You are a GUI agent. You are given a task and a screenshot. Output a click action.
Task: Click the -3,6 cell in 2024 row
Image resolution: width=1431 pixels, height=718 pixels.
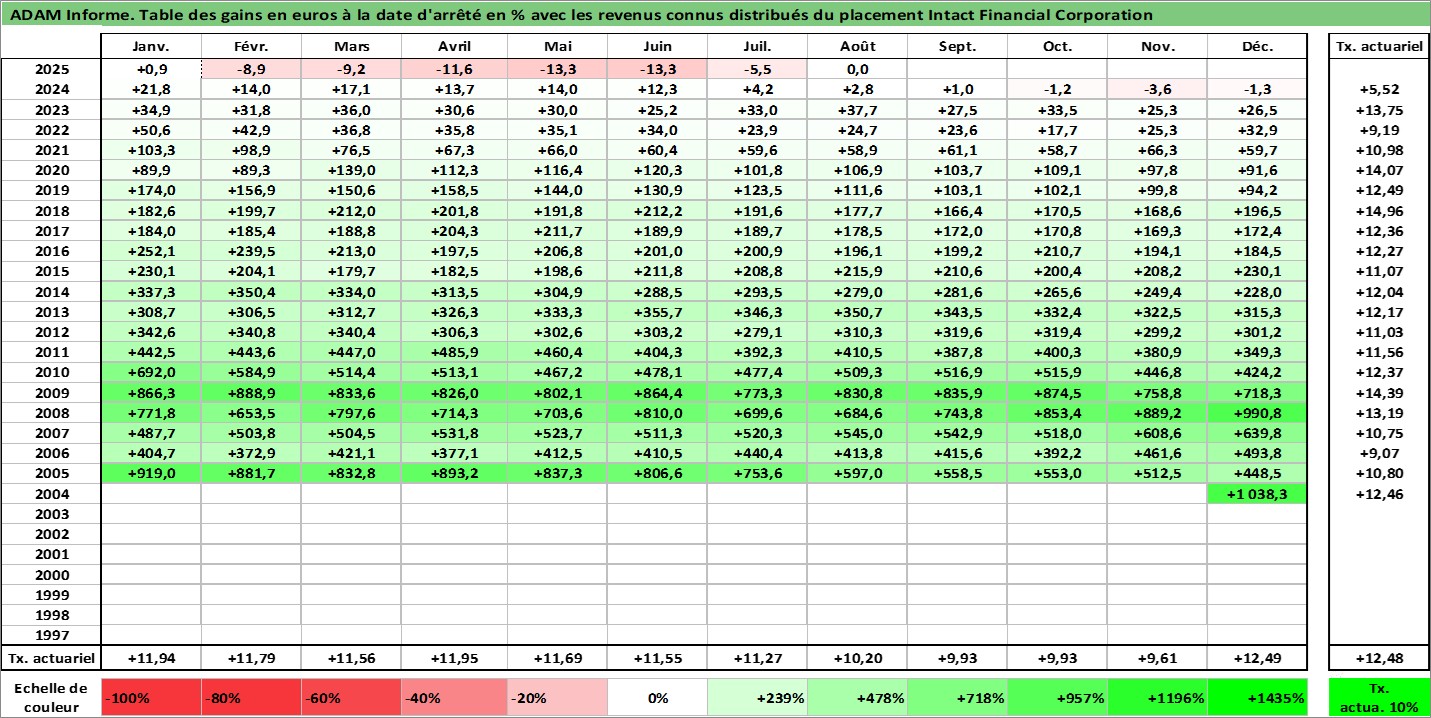(1157, 89)
